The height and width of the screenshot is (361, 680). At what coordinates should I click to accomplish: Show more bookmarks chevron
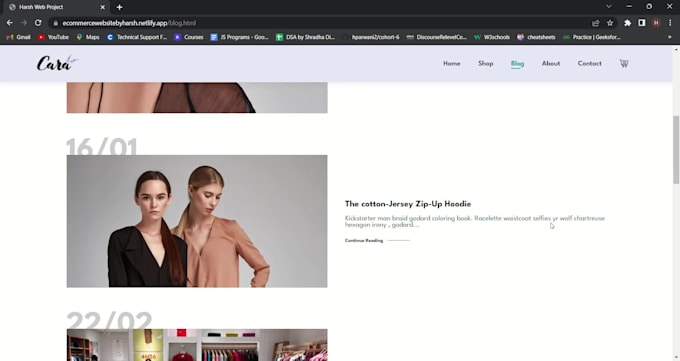(x=670, y=37)
